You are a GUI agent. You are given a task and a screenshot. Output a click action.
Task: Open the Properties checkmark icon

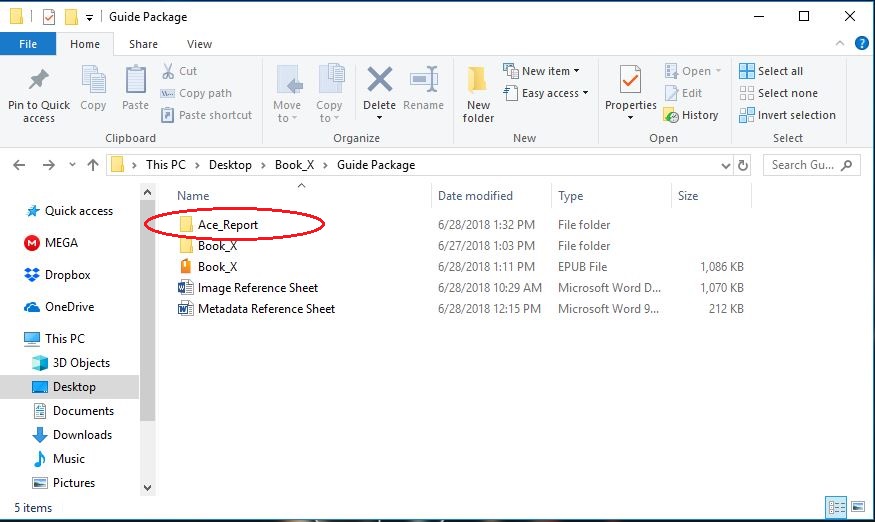[631, 80]
